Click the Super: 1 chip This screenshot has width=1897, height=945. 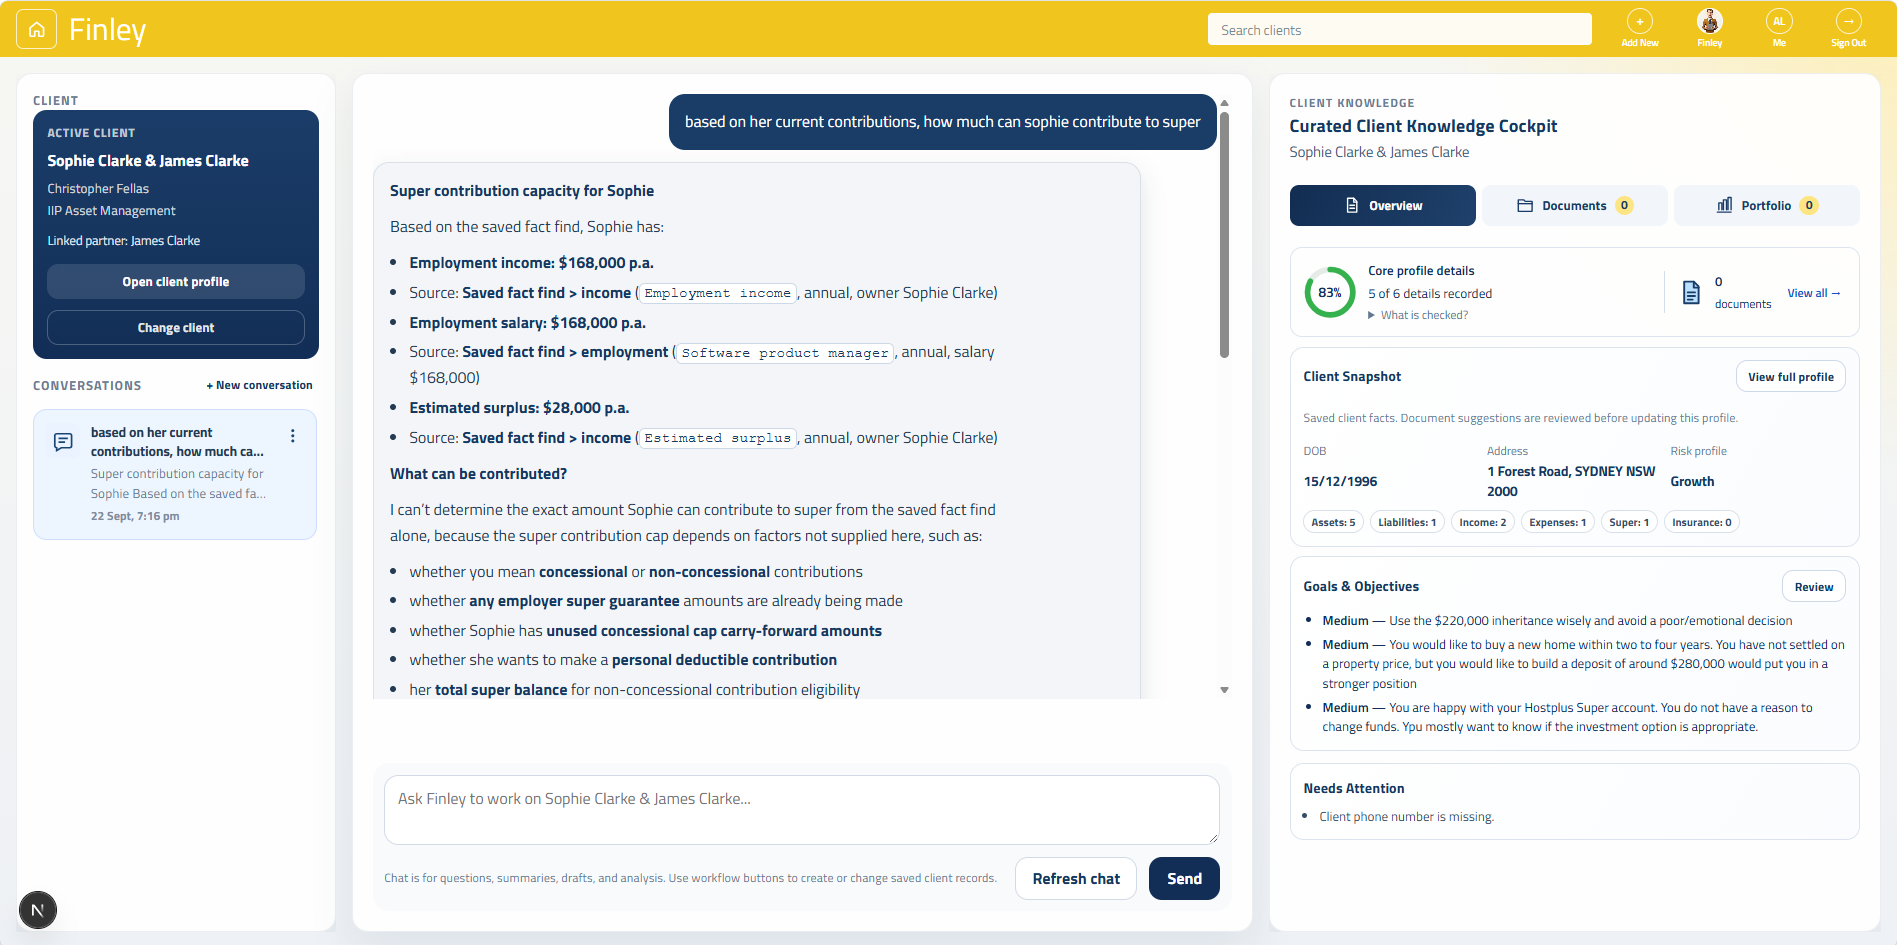1629,522
